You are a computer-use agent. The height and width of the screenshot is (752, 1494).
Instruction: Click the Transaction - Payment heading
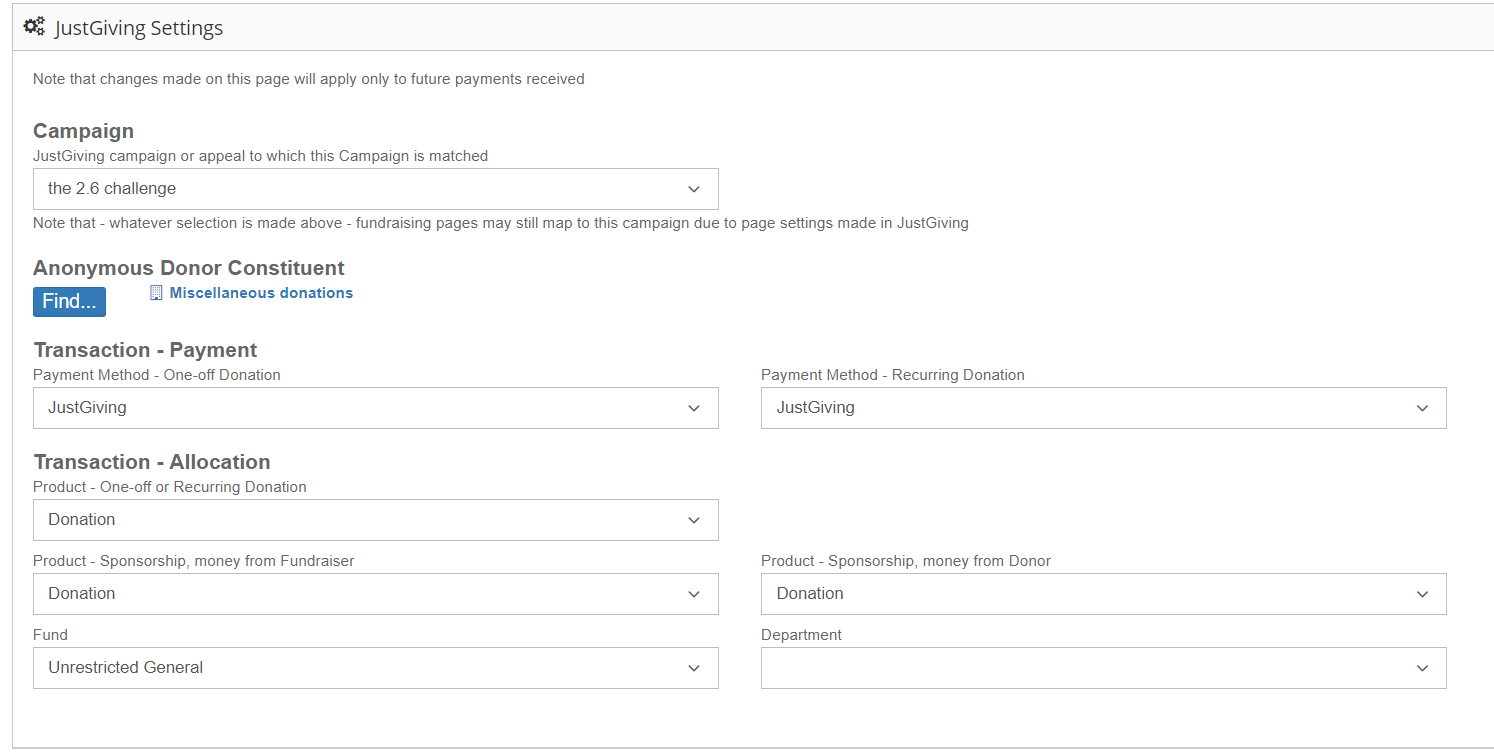click(x=146, y=350)
